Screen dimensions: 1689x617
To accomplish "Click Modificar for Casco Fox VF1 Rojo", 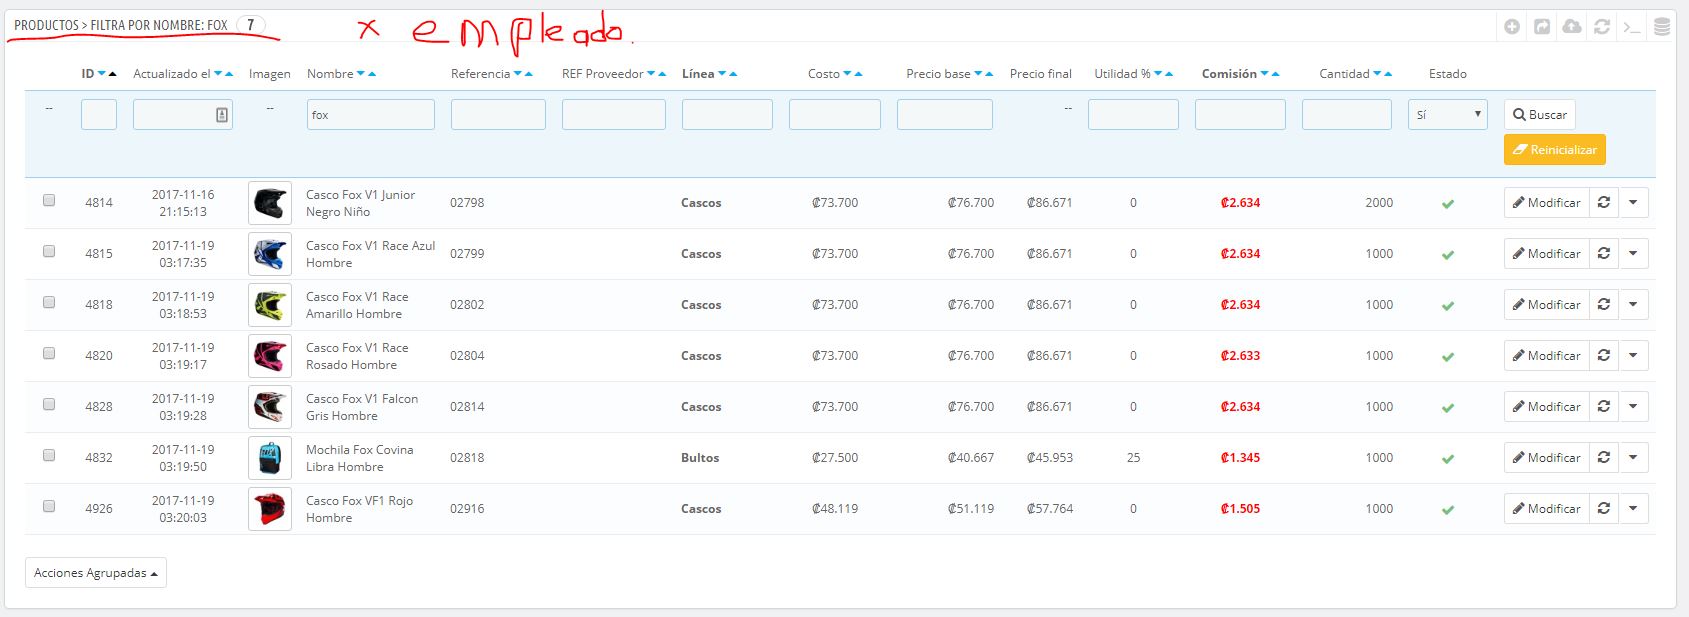I will (1546, 508).
